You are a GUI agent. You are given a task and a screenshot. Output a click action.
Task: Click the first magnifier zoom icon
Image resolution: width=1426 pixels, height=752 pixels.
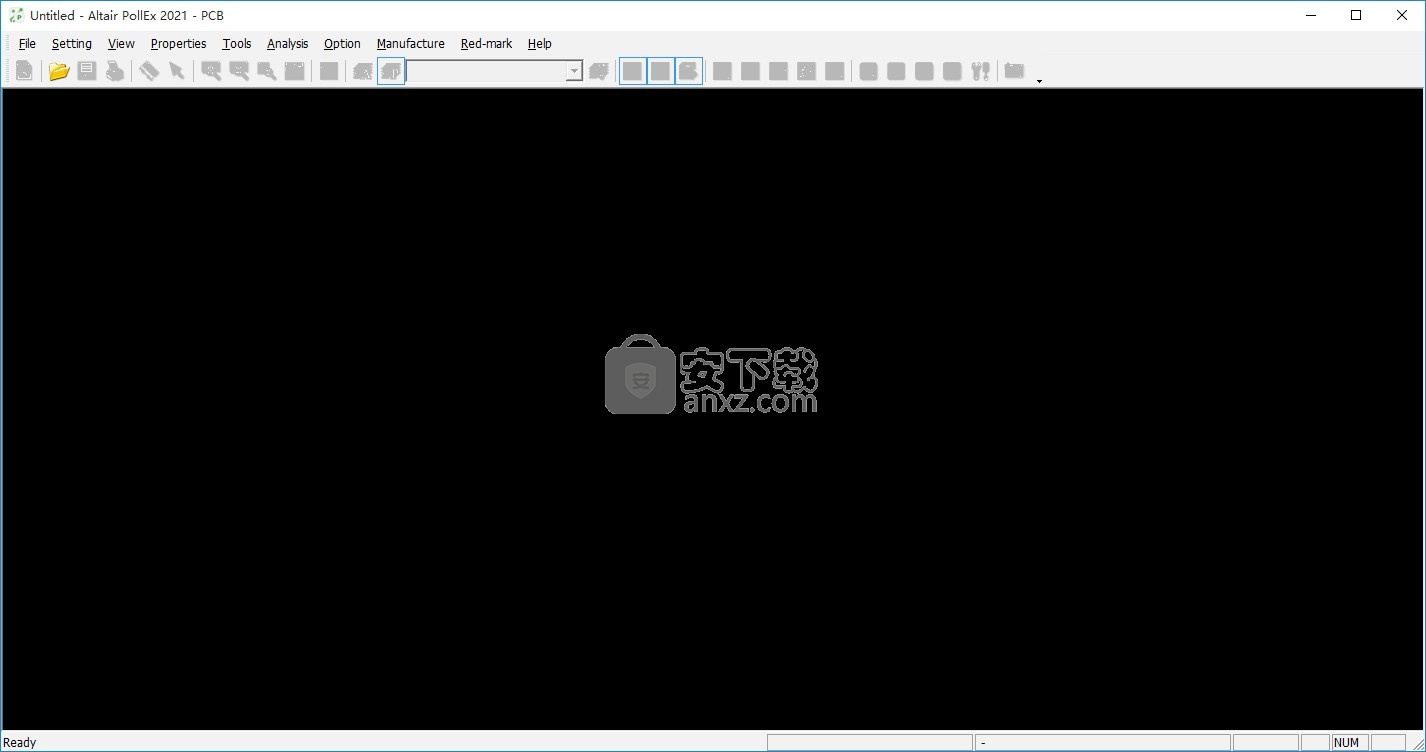click(211, 71)
